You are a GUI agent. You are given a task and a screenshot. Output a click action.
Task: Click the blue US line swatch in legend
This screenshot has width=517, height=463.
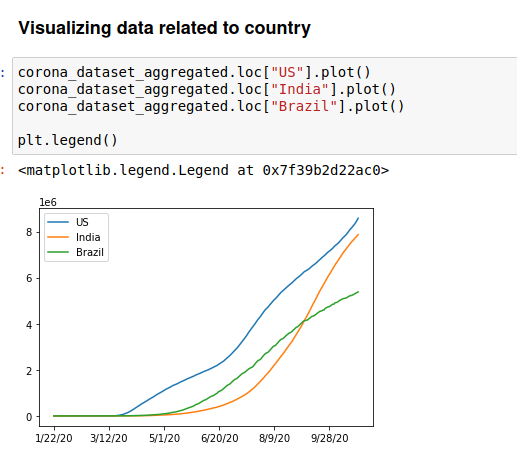(x=58, y=222)
